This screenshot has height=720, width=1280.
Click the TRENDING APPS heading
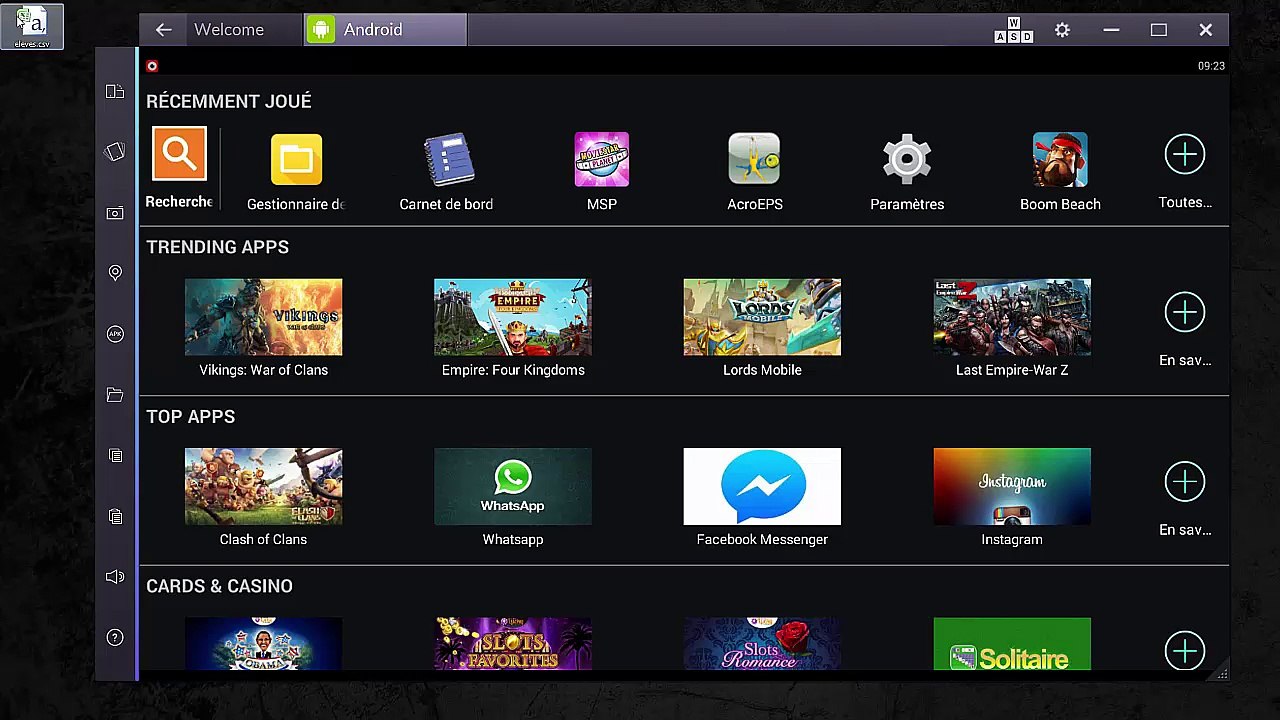217,247
